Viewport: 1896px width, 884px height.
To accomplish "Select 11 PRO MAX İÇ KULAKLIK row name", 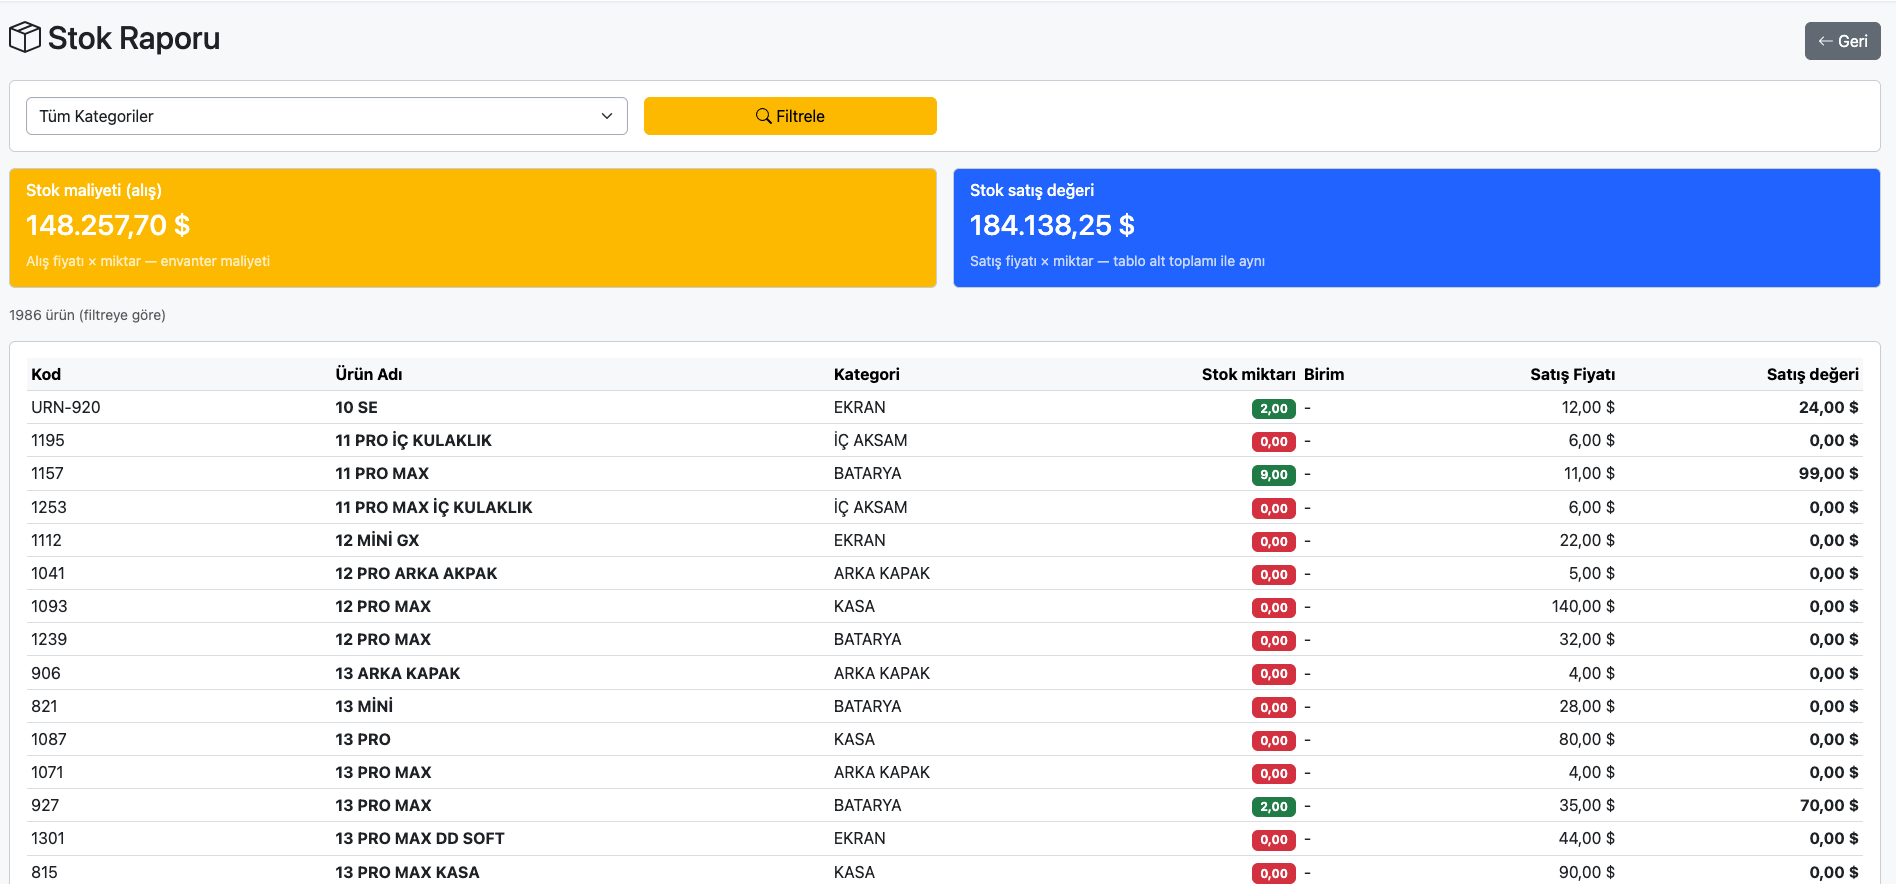I will 434,507.
